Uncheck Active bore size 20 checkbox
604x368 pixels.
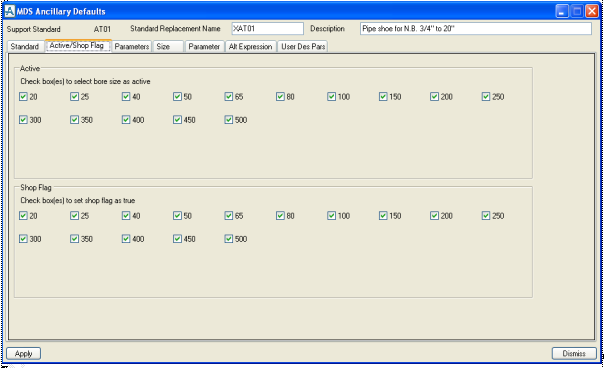pos(23,96)
